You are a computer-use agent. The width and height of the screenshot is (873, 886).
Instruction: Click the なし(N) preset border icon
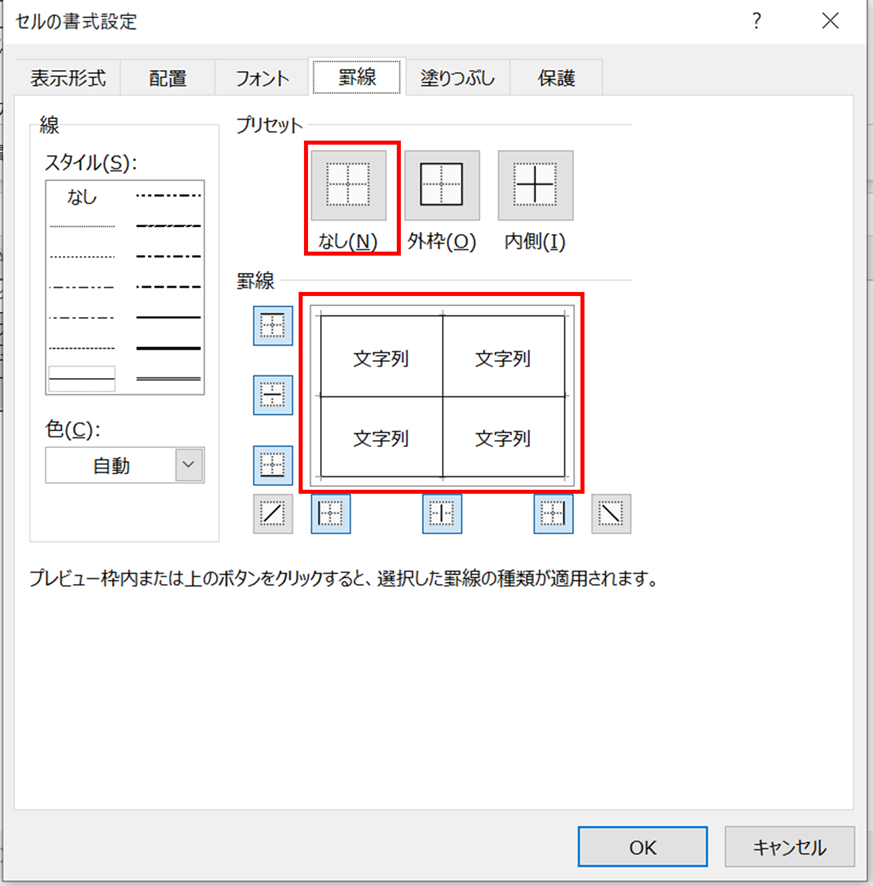tap(348, 185)
